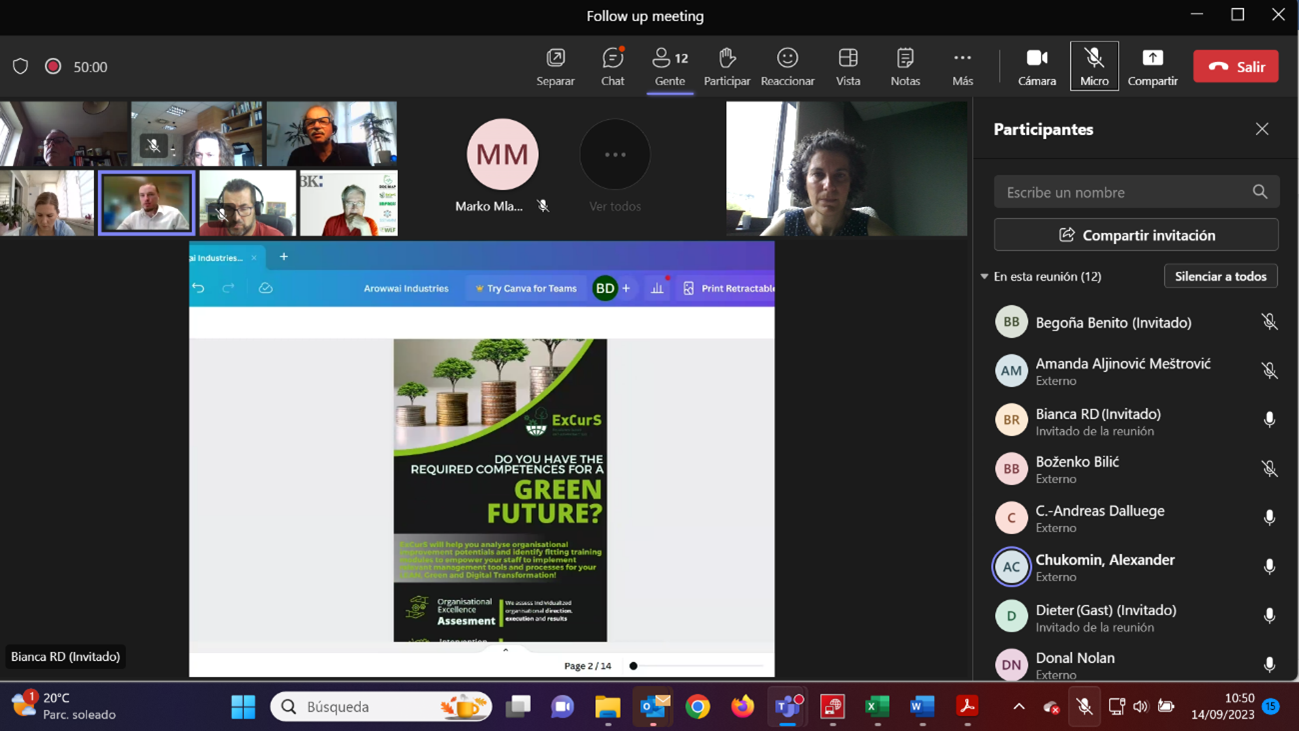The width and height of the screenshot is (1299, 731).
Task: Toggle the Gente participants panel
Action: coord(670,67)
